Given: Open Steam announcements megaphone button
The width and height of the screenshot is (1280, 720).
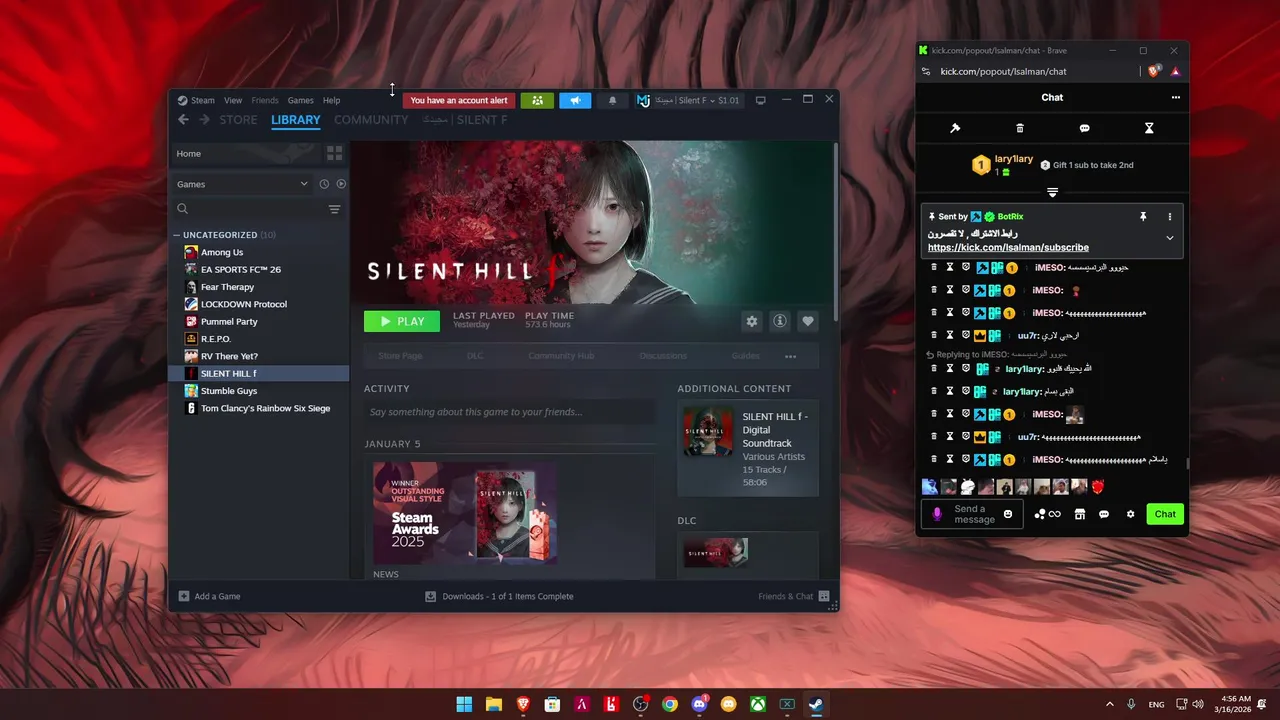Looking at the screenshot, I should point(575,100).
